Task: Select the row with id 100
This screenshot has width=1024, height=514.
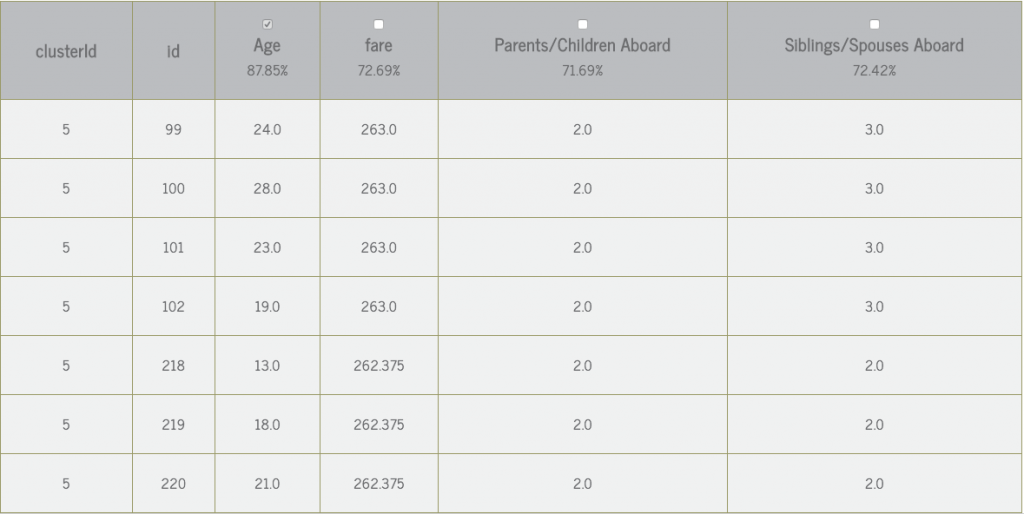Action: 511,188
